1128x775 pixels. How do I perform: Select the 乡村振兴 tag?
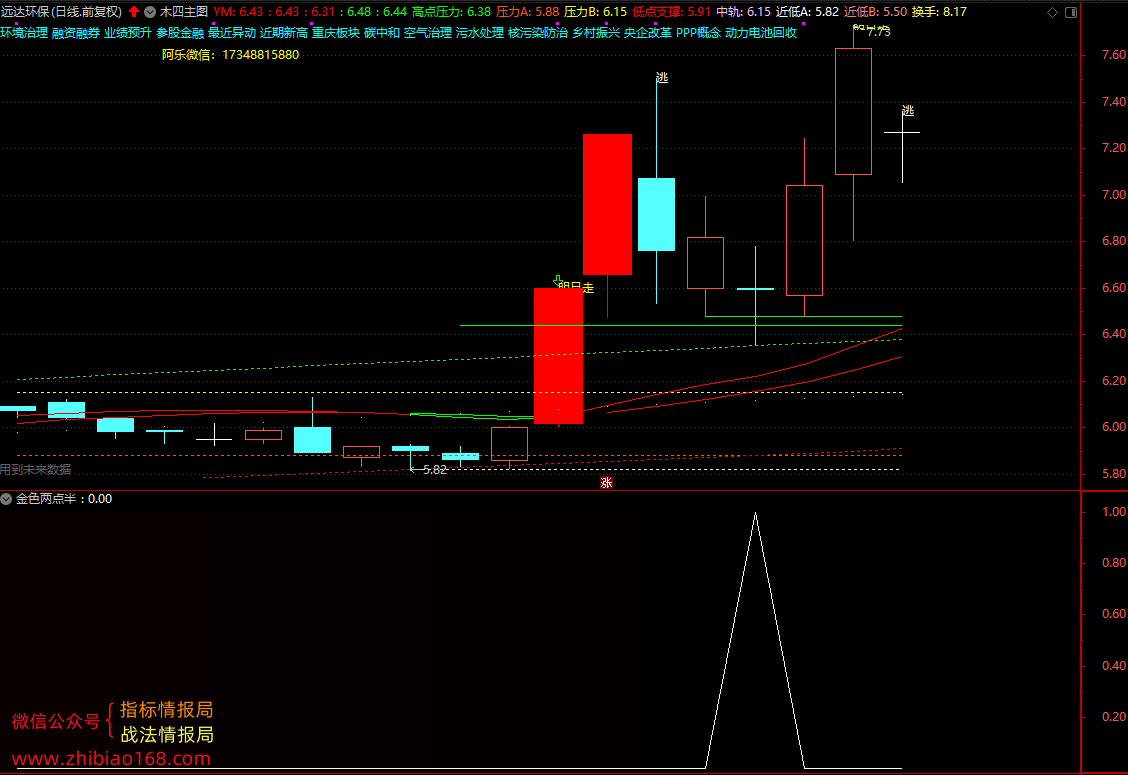(596, 33)
